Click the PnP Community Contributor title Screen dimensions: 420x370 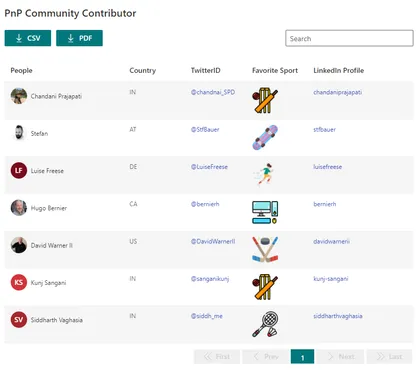(70, 13)
